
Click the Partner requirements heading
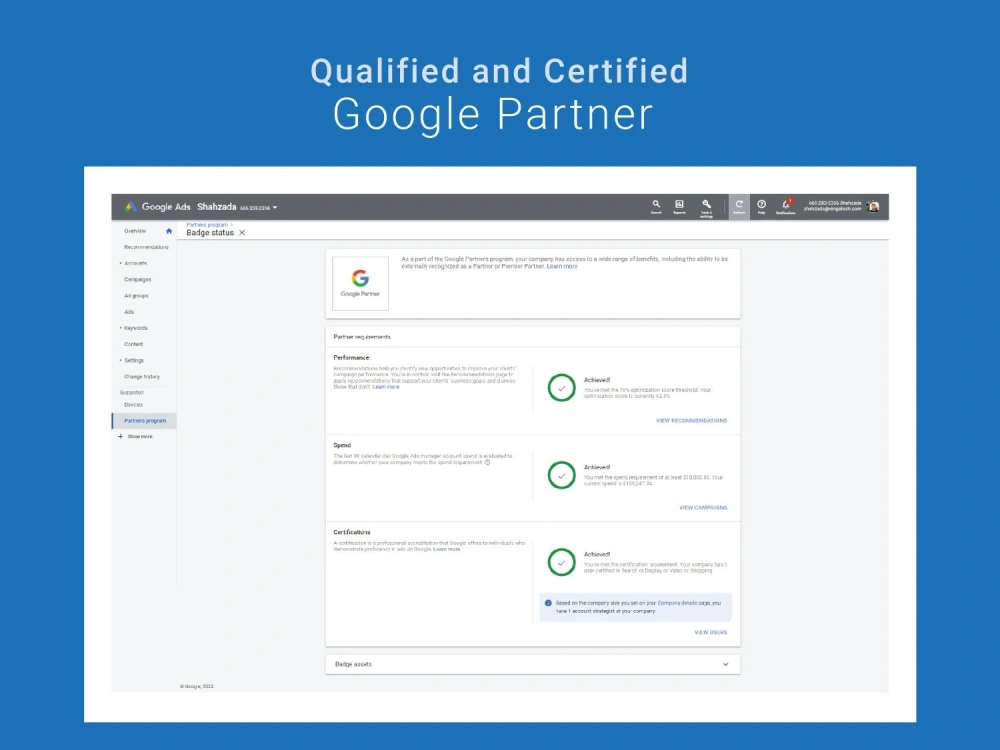tap(362, 337)
